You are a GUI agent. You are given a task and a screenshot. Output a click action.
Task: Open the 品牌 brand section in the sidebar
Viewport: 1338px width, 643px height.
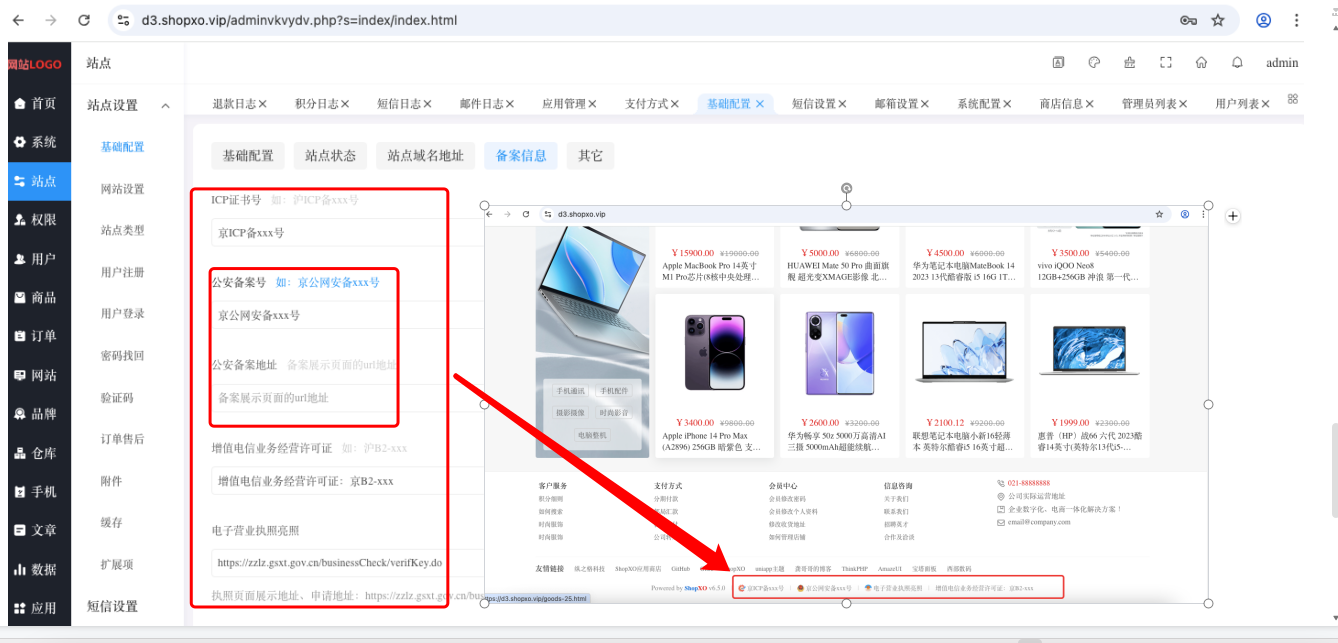click(x=35, y=414)
